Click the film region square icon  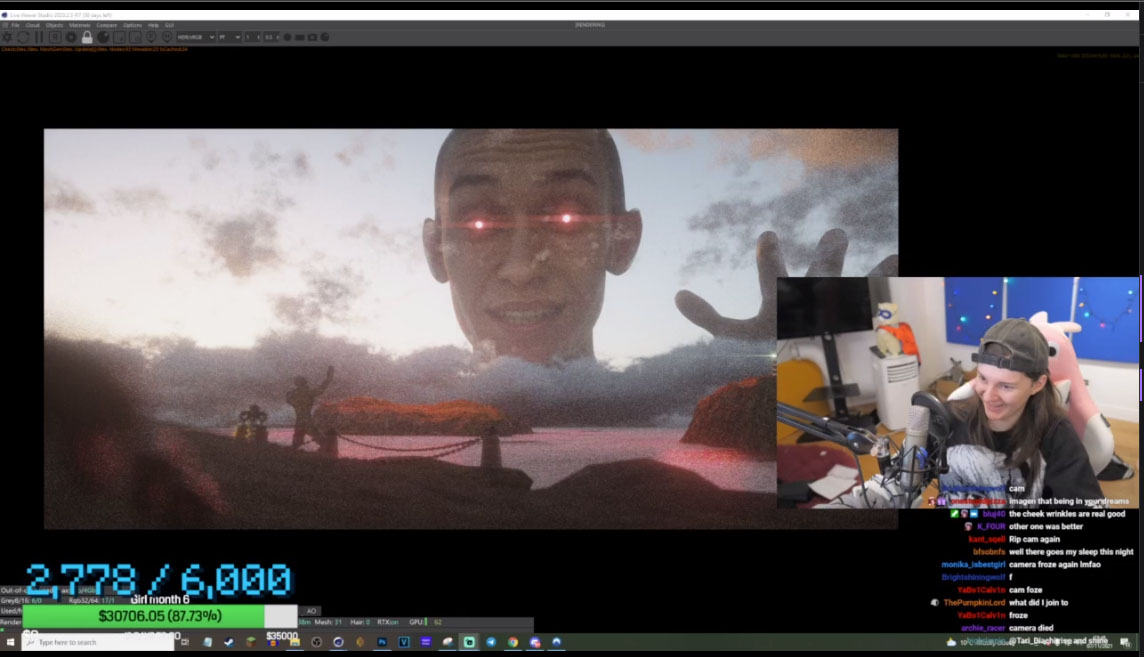tap(136, 37)
